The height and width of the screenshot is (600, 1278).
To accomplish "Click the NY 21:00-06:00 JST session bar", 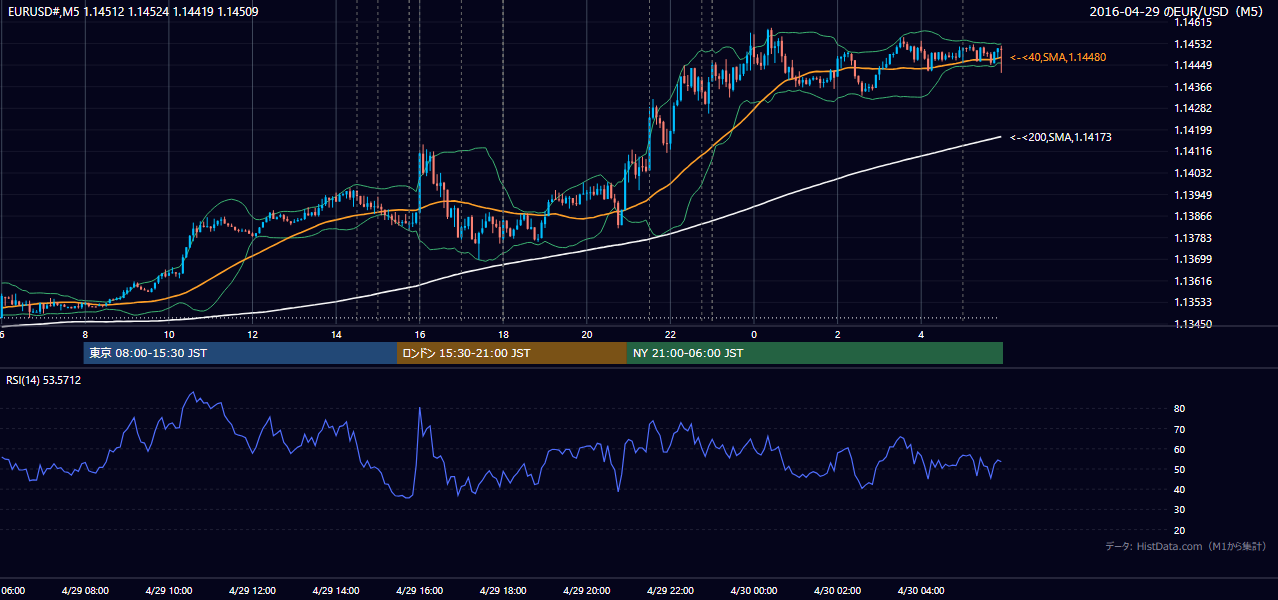I will (815, 353).
